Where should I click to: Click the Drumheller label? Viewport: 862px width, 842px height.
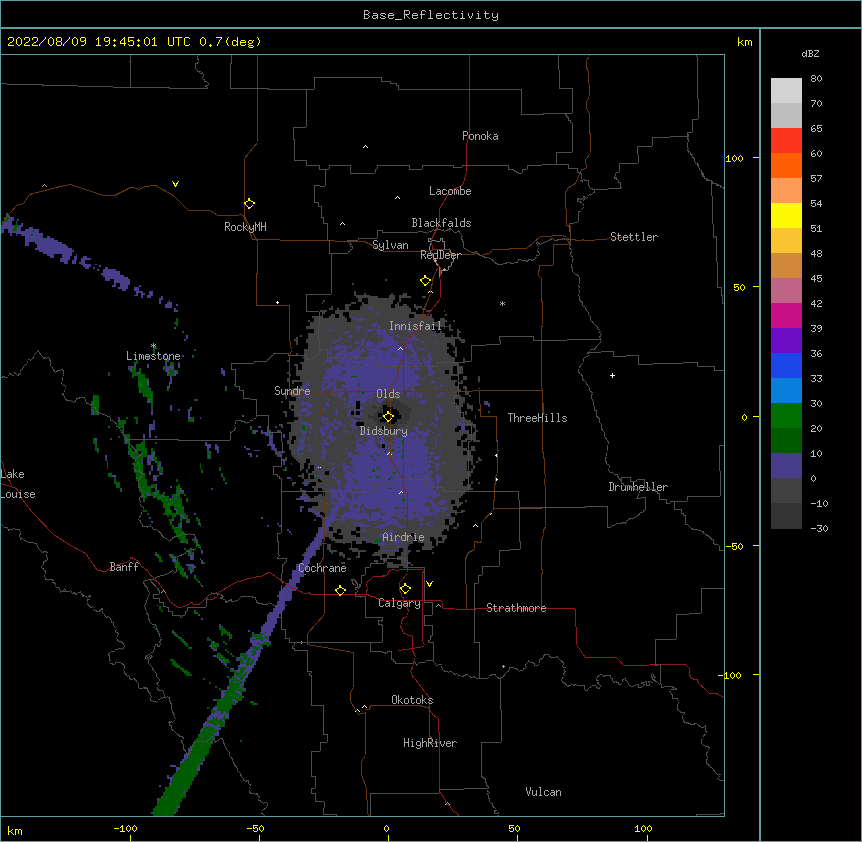click(x=638, y=487)
